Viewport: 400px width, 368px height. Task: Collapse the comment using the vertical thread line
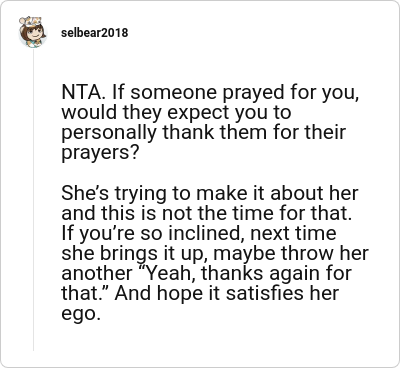click(x=33, y=200)
